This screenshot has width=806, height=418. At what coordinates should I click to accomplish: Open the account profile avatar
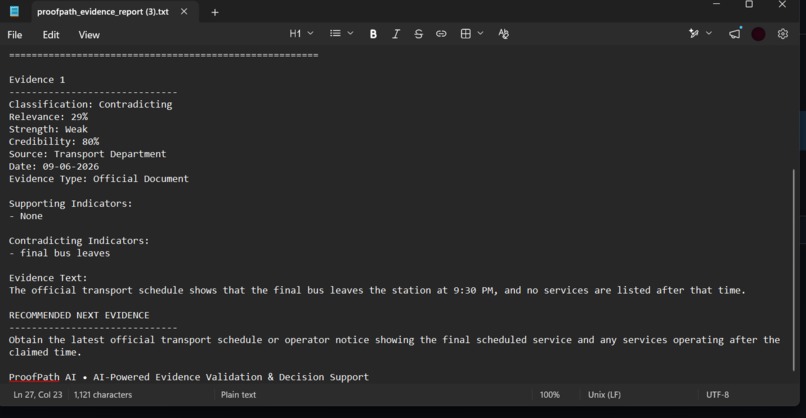(758, 34)
